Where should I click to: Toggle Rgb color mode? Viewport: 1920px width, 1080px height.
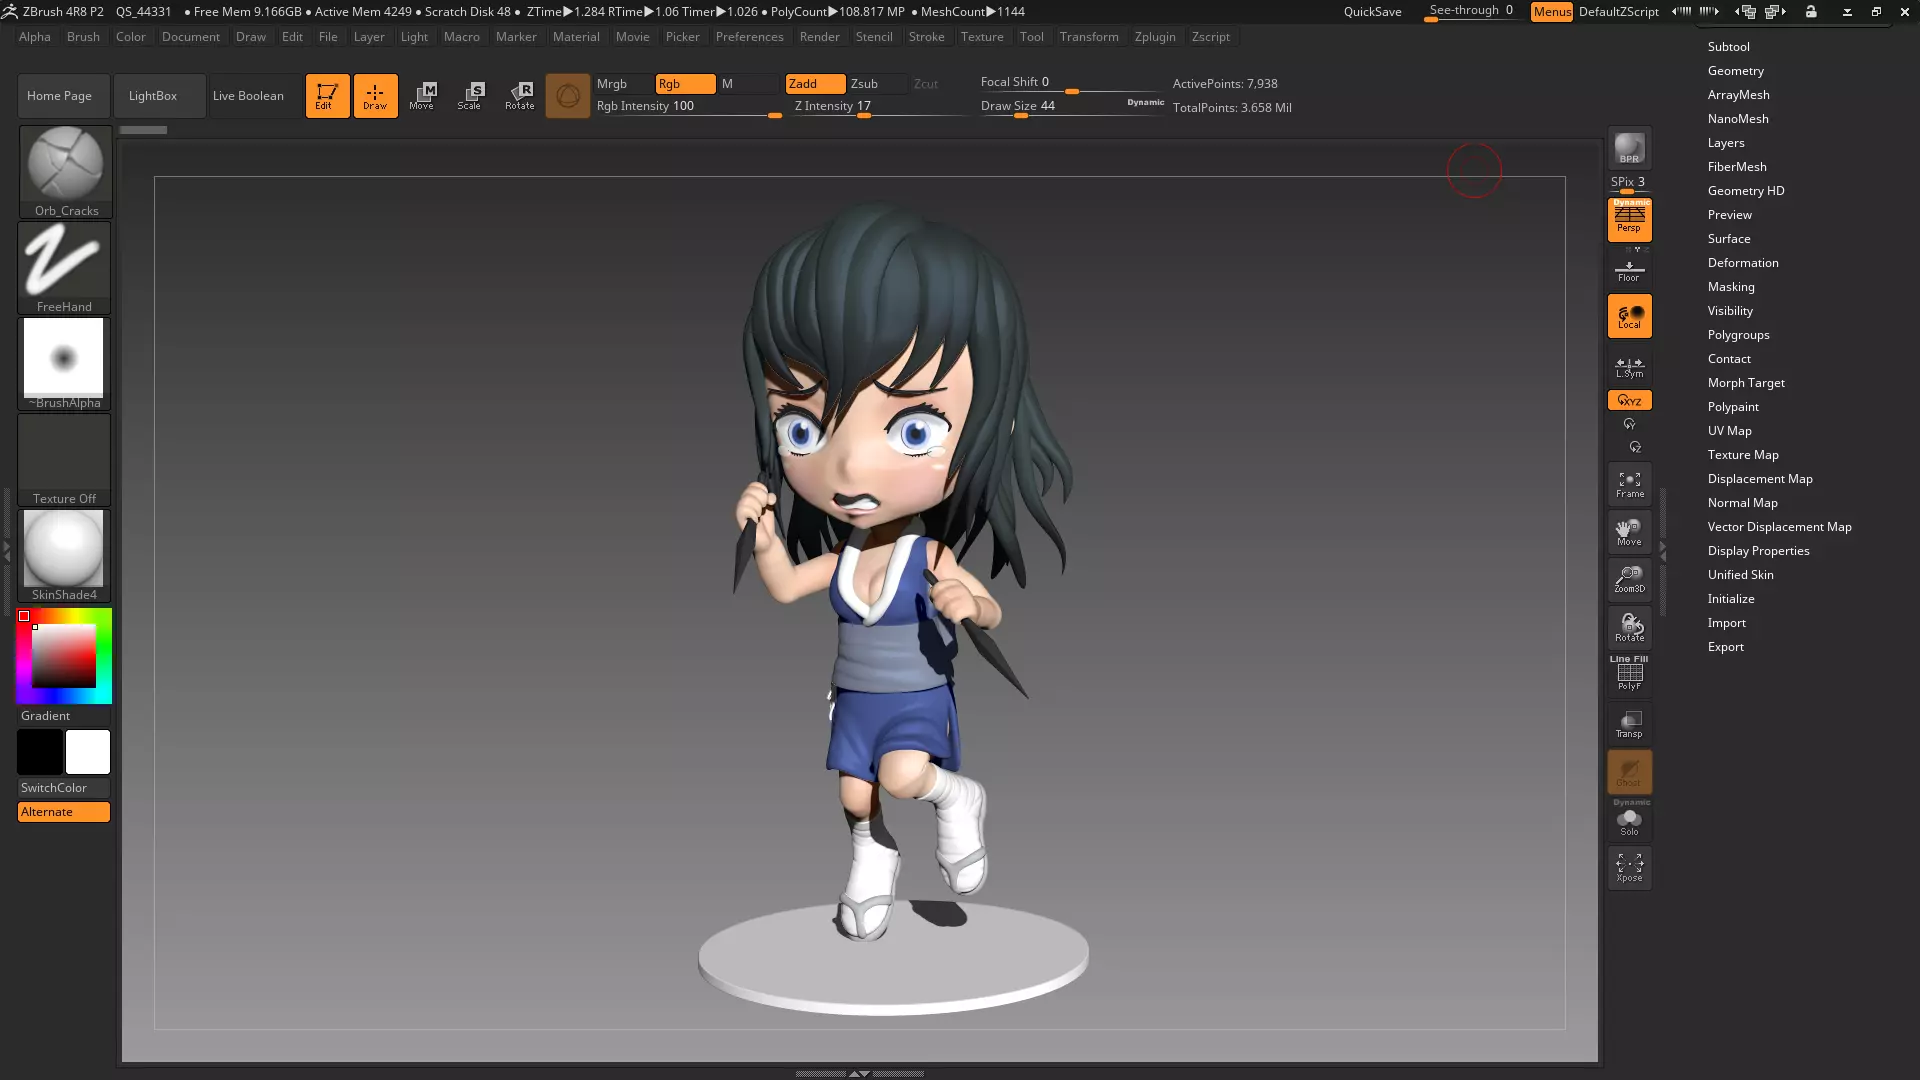point(685,84)
